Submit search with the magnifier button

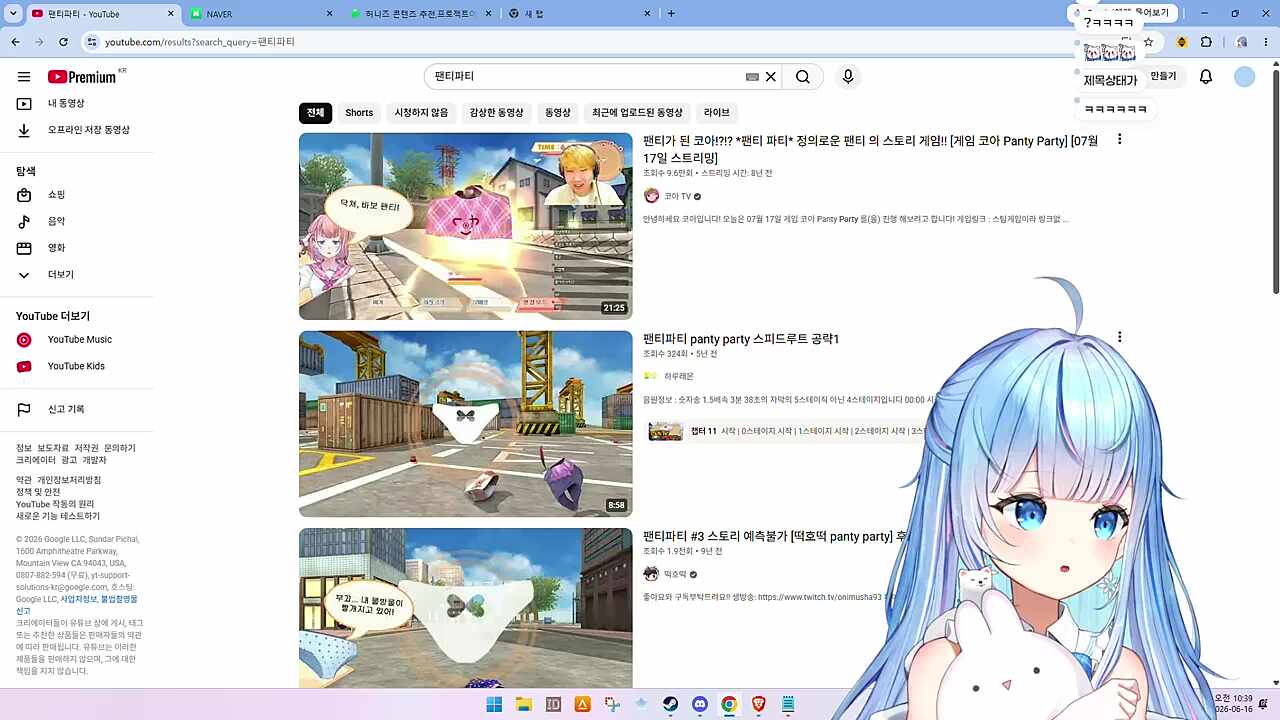click(803, 77)
